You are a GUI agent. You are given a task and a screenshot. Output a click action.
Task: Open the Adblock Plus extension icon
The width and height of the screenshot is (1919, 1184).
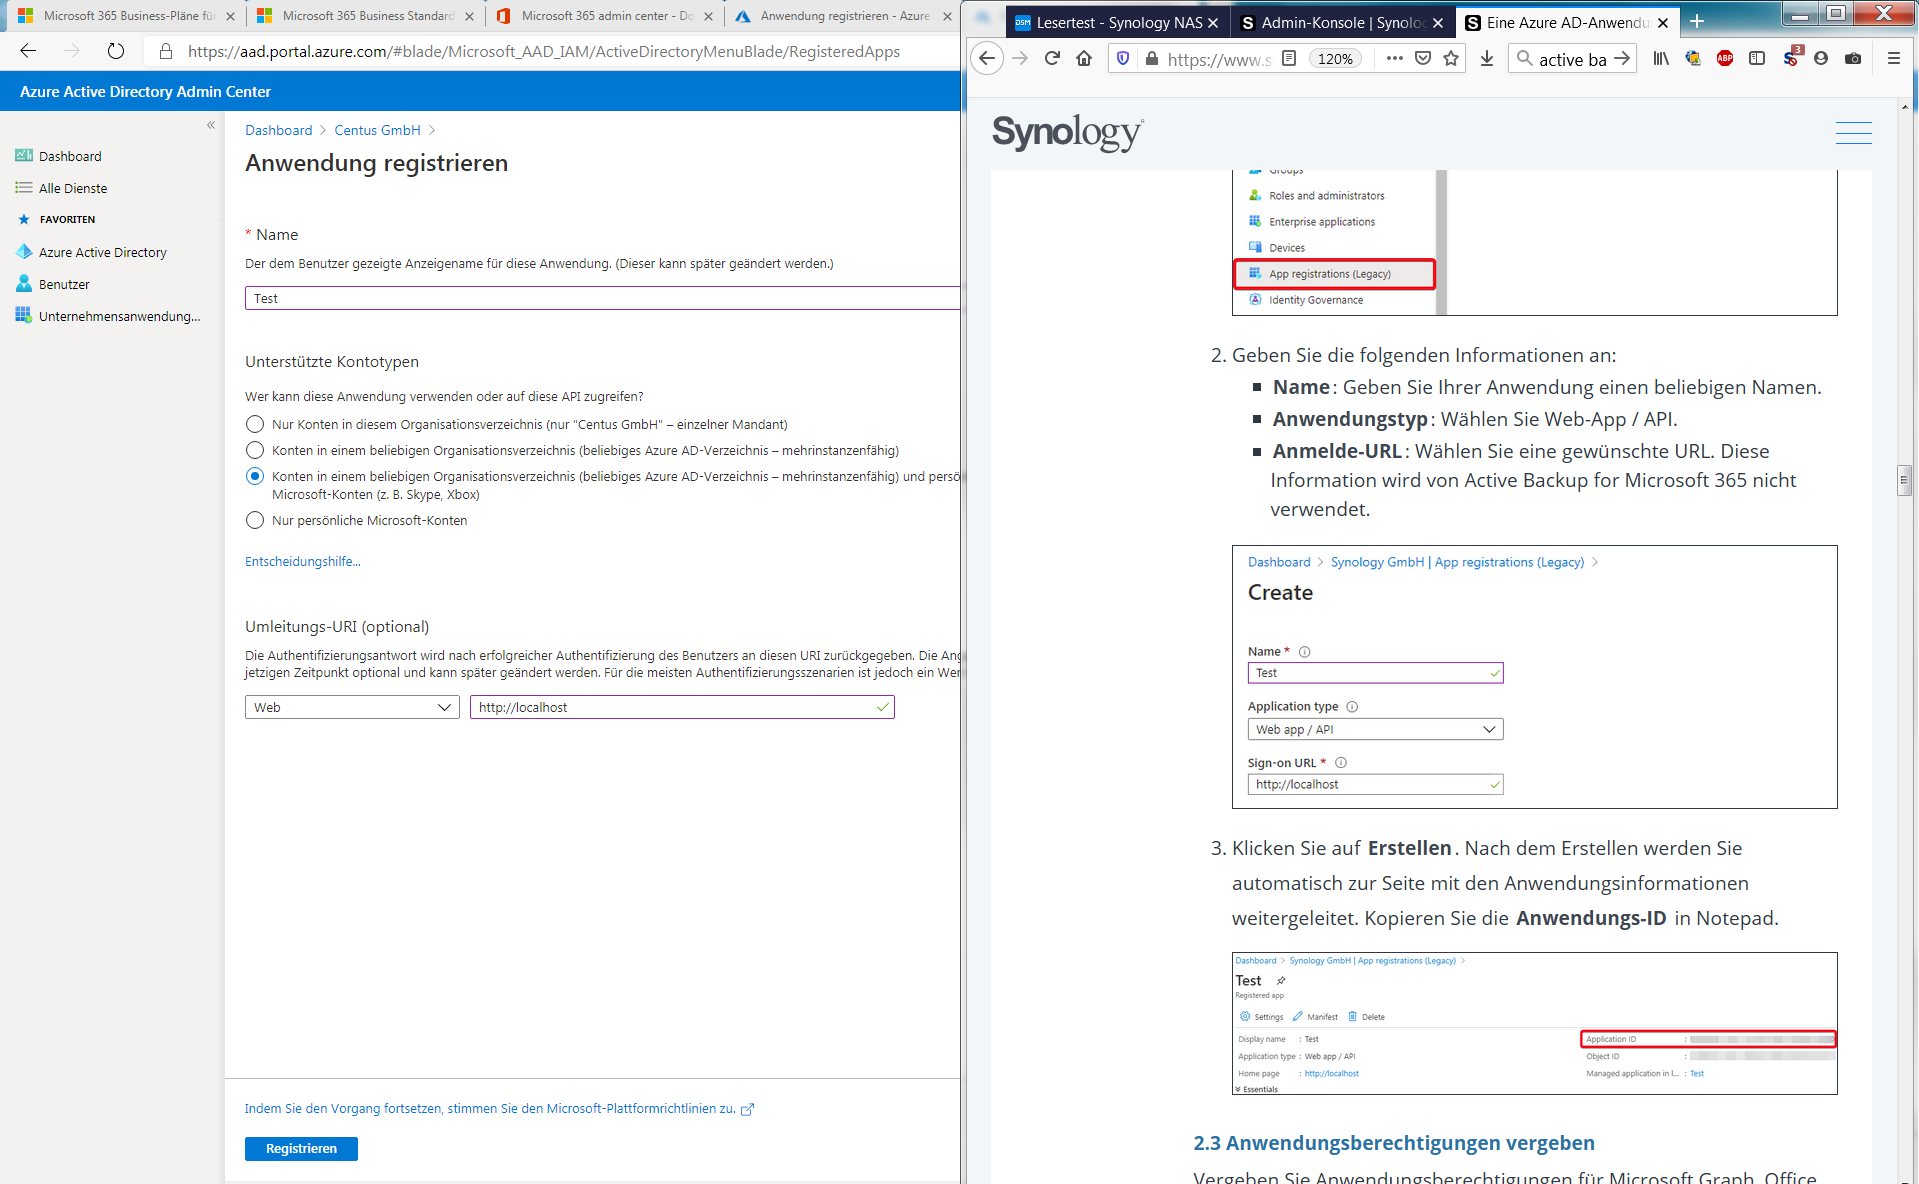click(x=1725, y=58)
